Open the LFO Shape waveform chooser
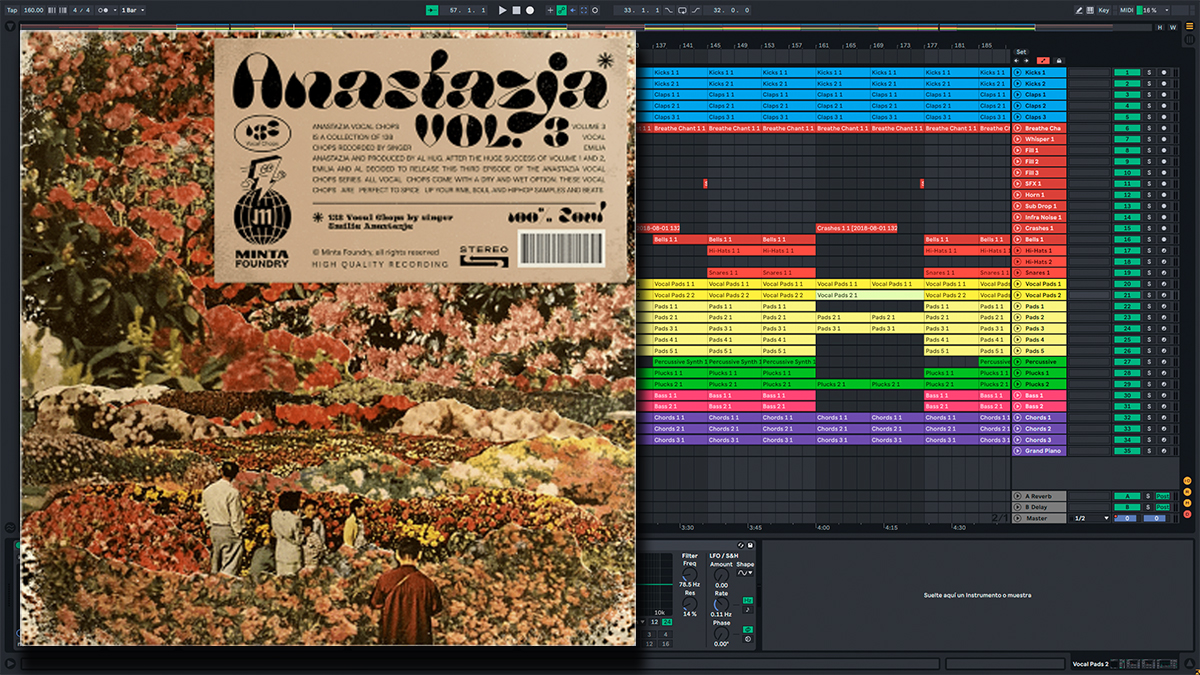Screen dimensions: 1200x675 (x=745, y=573)
